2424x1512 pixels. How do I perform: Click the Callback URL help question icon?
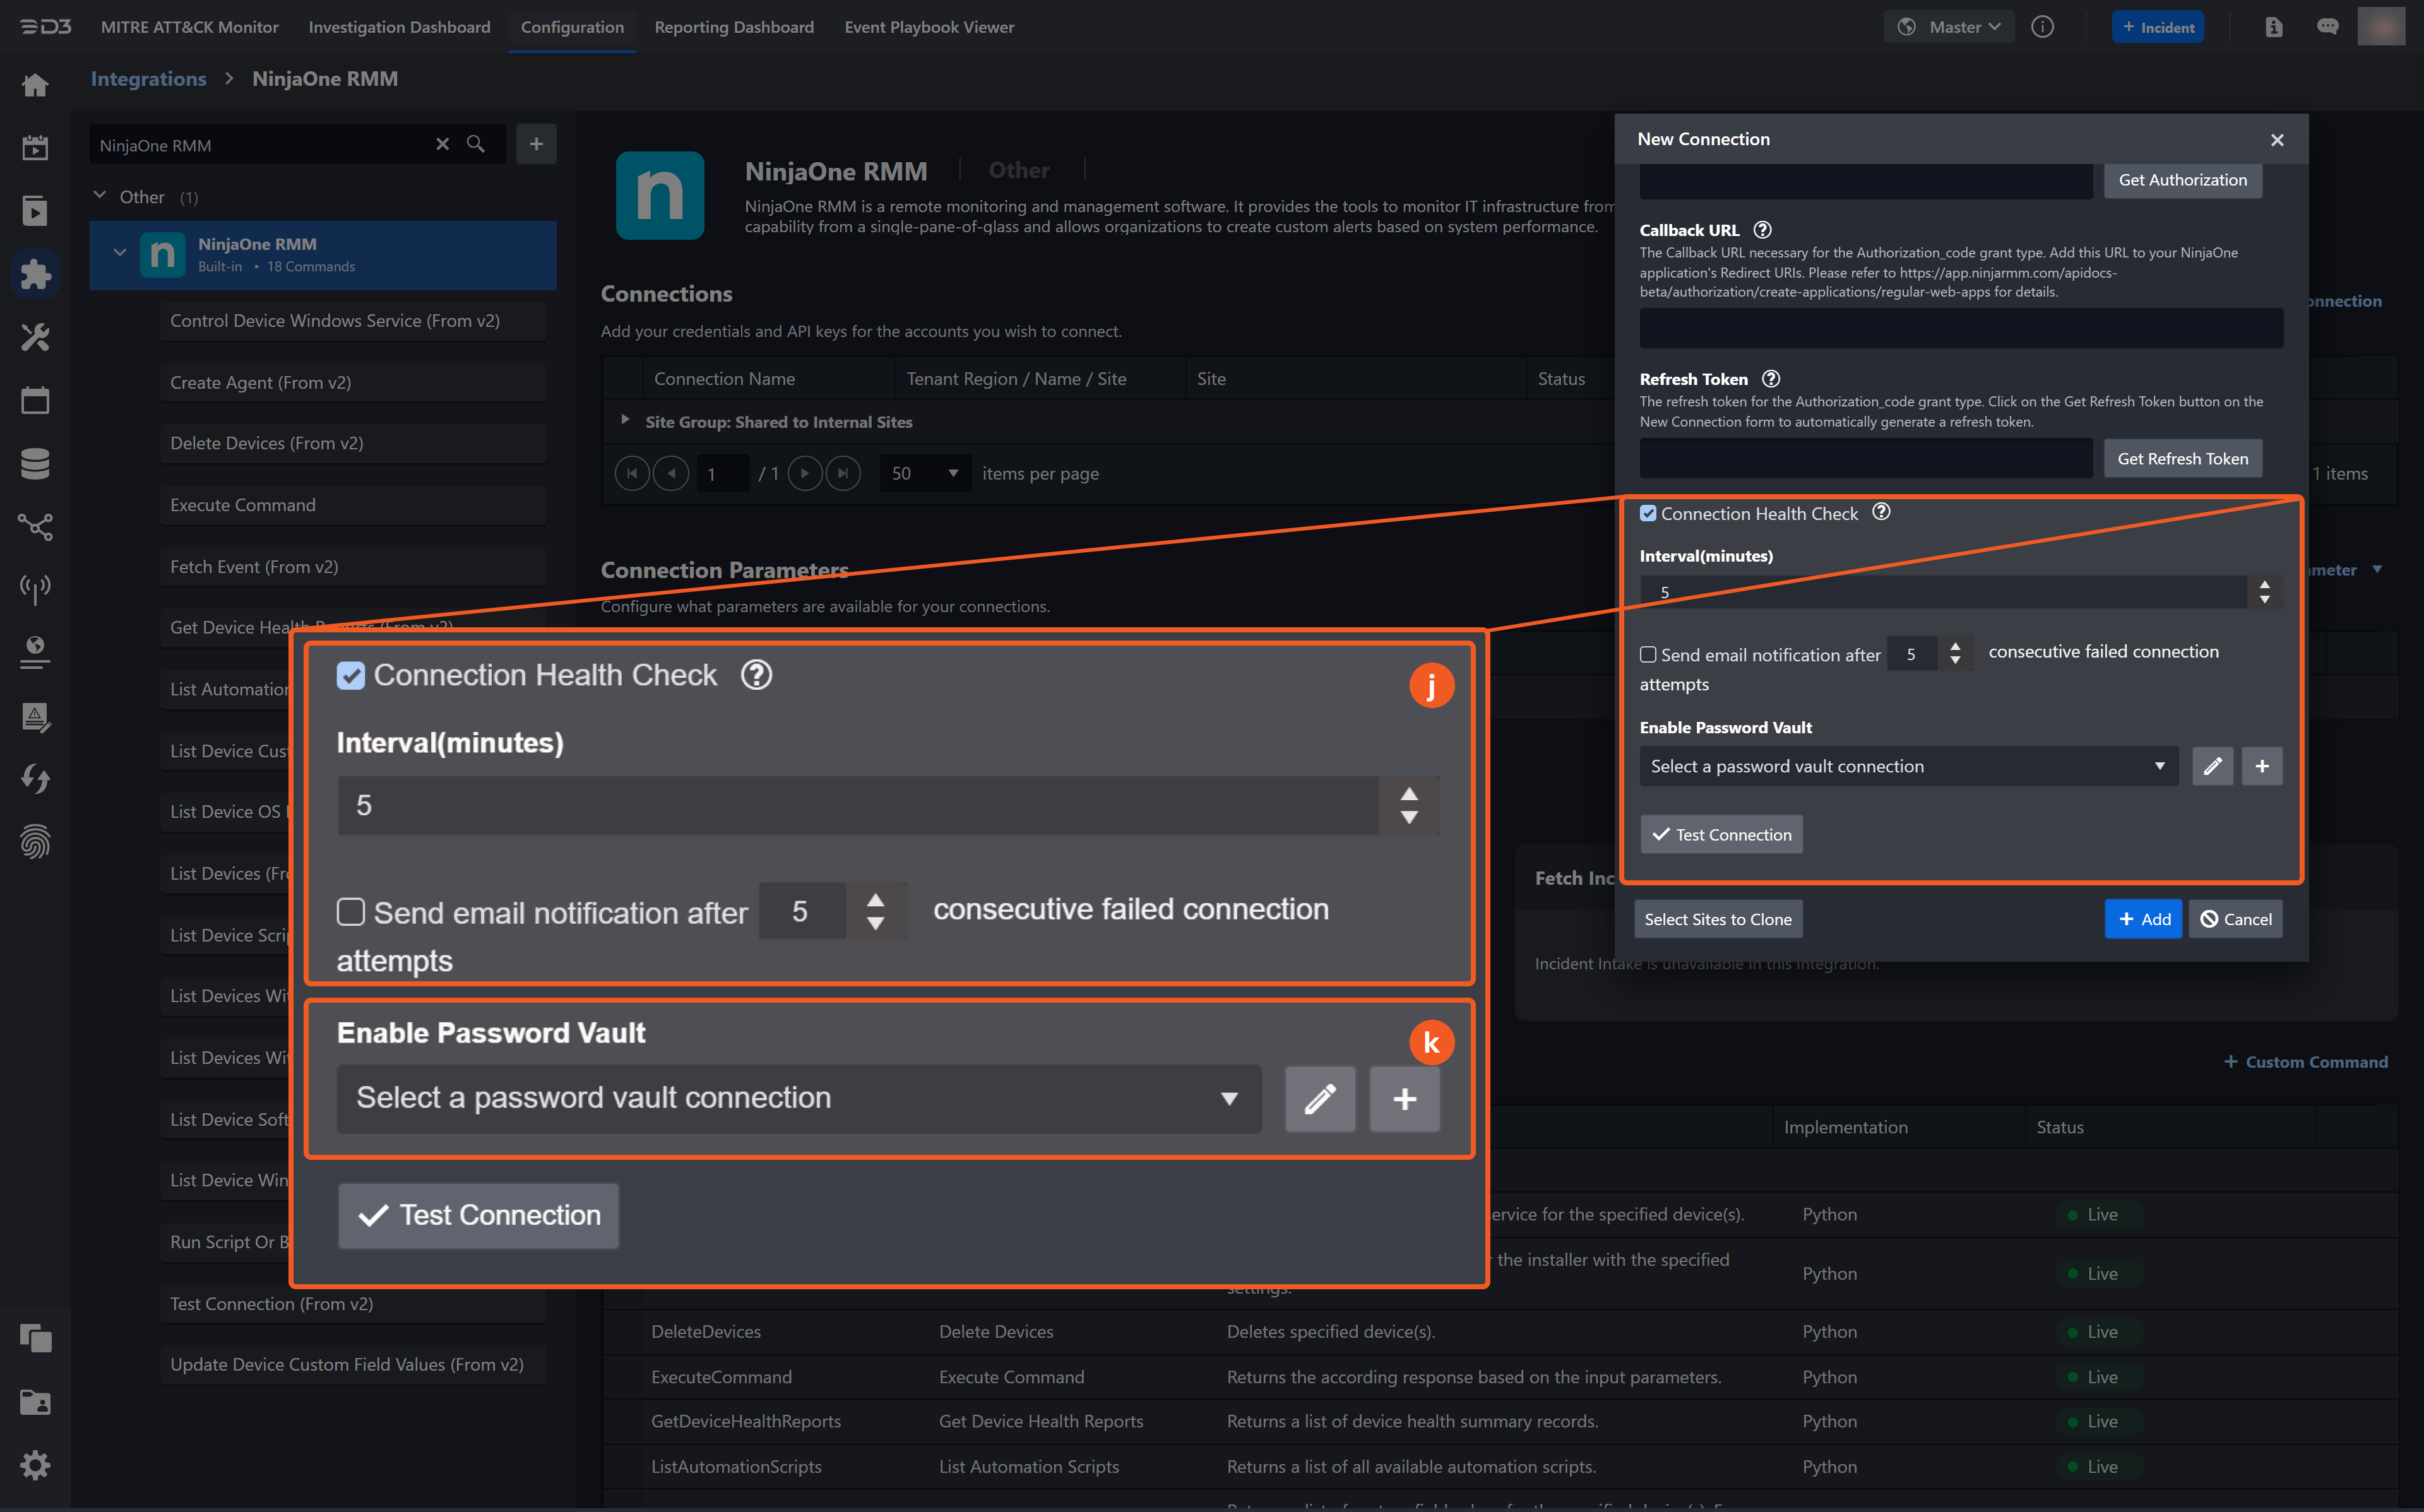(x=1763, y=230)
